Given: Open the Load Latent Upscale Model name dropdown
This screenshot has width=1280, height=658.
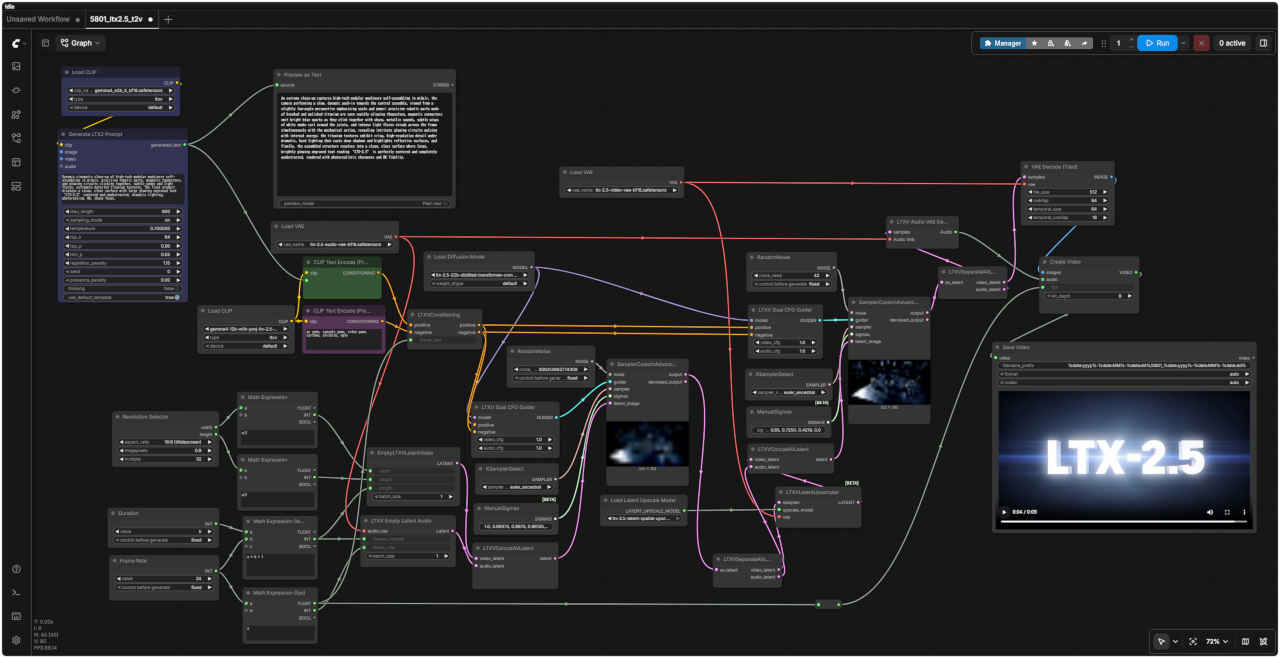Looking at the screenshot, I should coord(644,518).
